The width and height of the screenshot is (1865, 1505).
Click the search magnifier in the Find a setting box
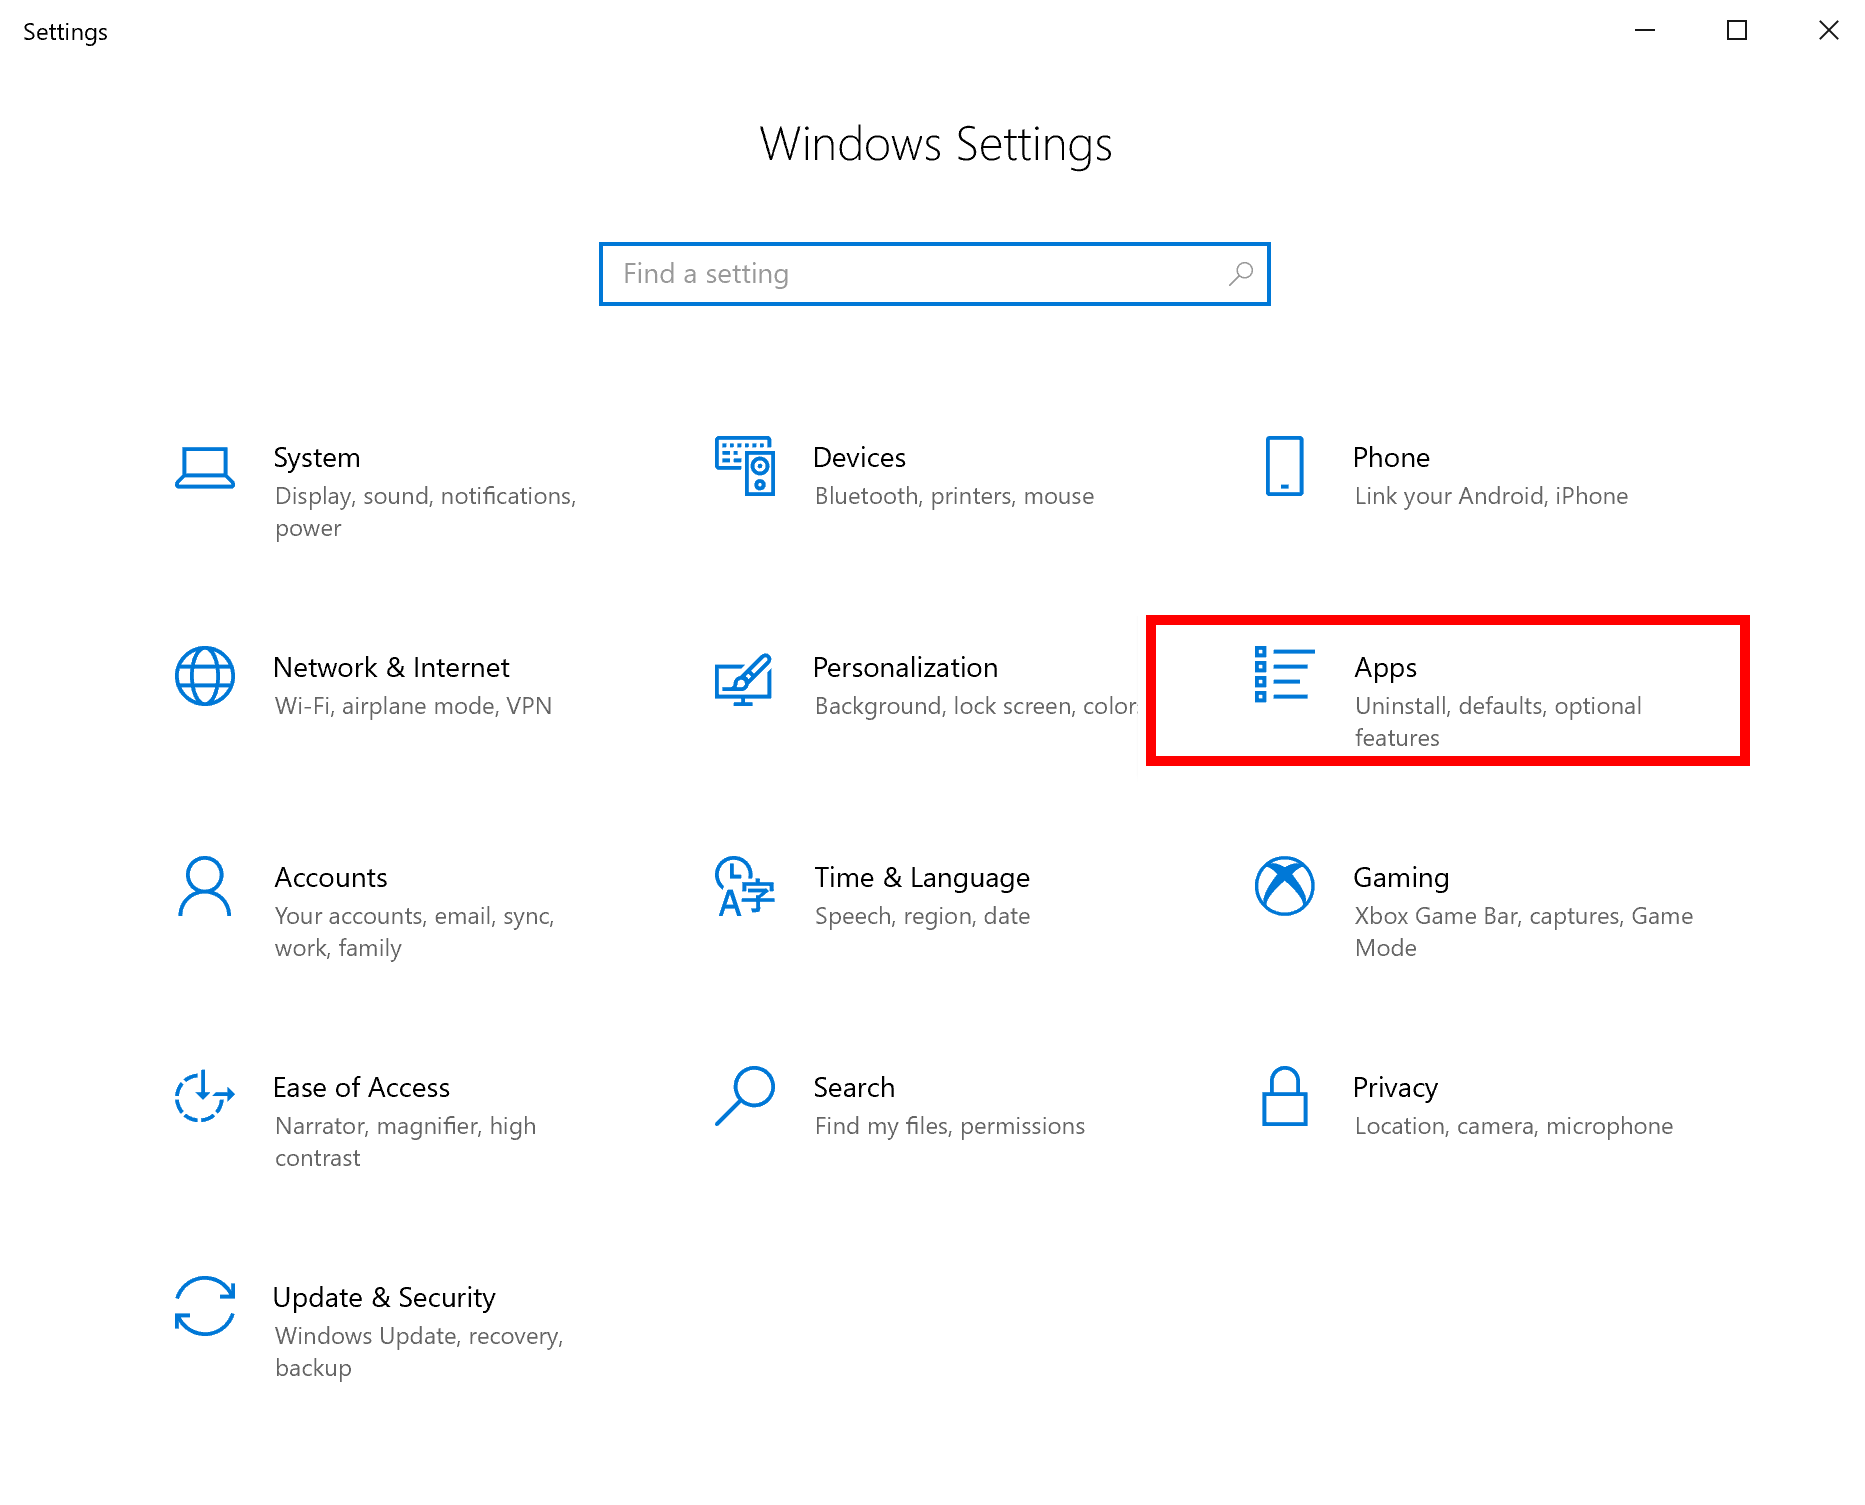click(x=1241, y=274)
